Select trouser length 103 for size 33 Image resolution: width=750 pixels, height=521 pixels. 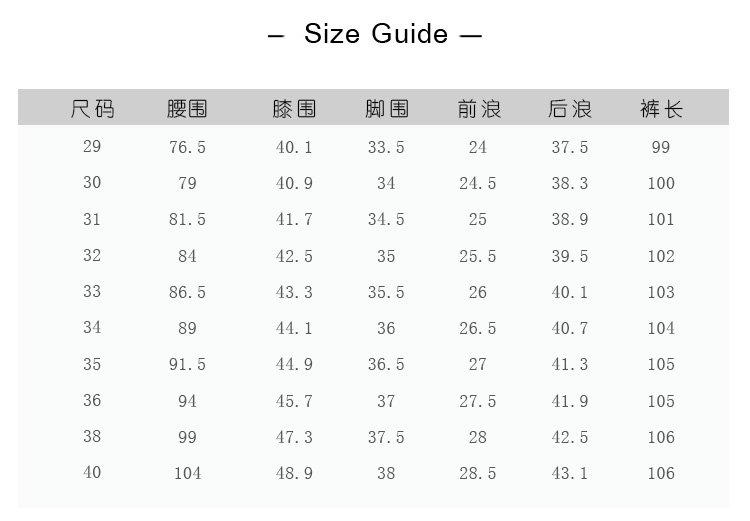click(661, 292)
